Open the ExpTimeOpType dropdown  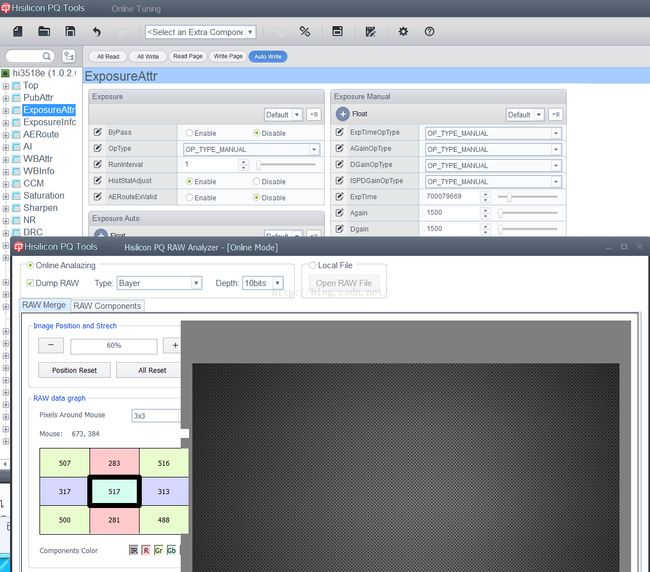[493, 133]
